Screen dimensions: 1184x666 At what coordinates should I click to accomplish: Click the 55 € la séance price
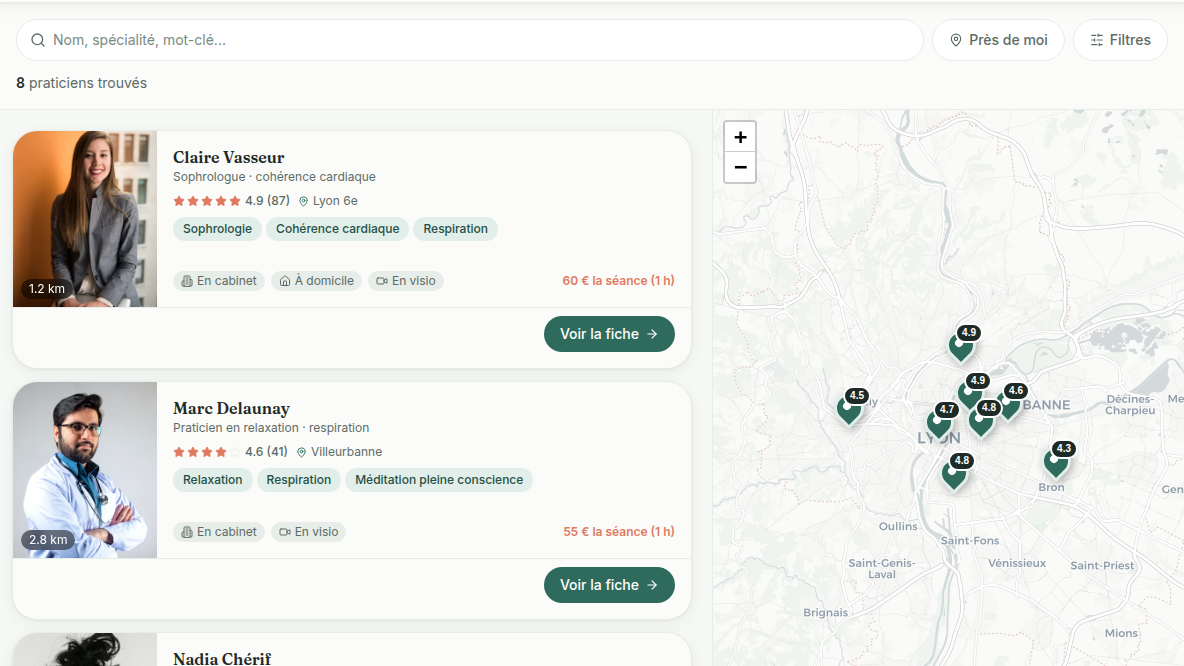click(x=619, y=532)
